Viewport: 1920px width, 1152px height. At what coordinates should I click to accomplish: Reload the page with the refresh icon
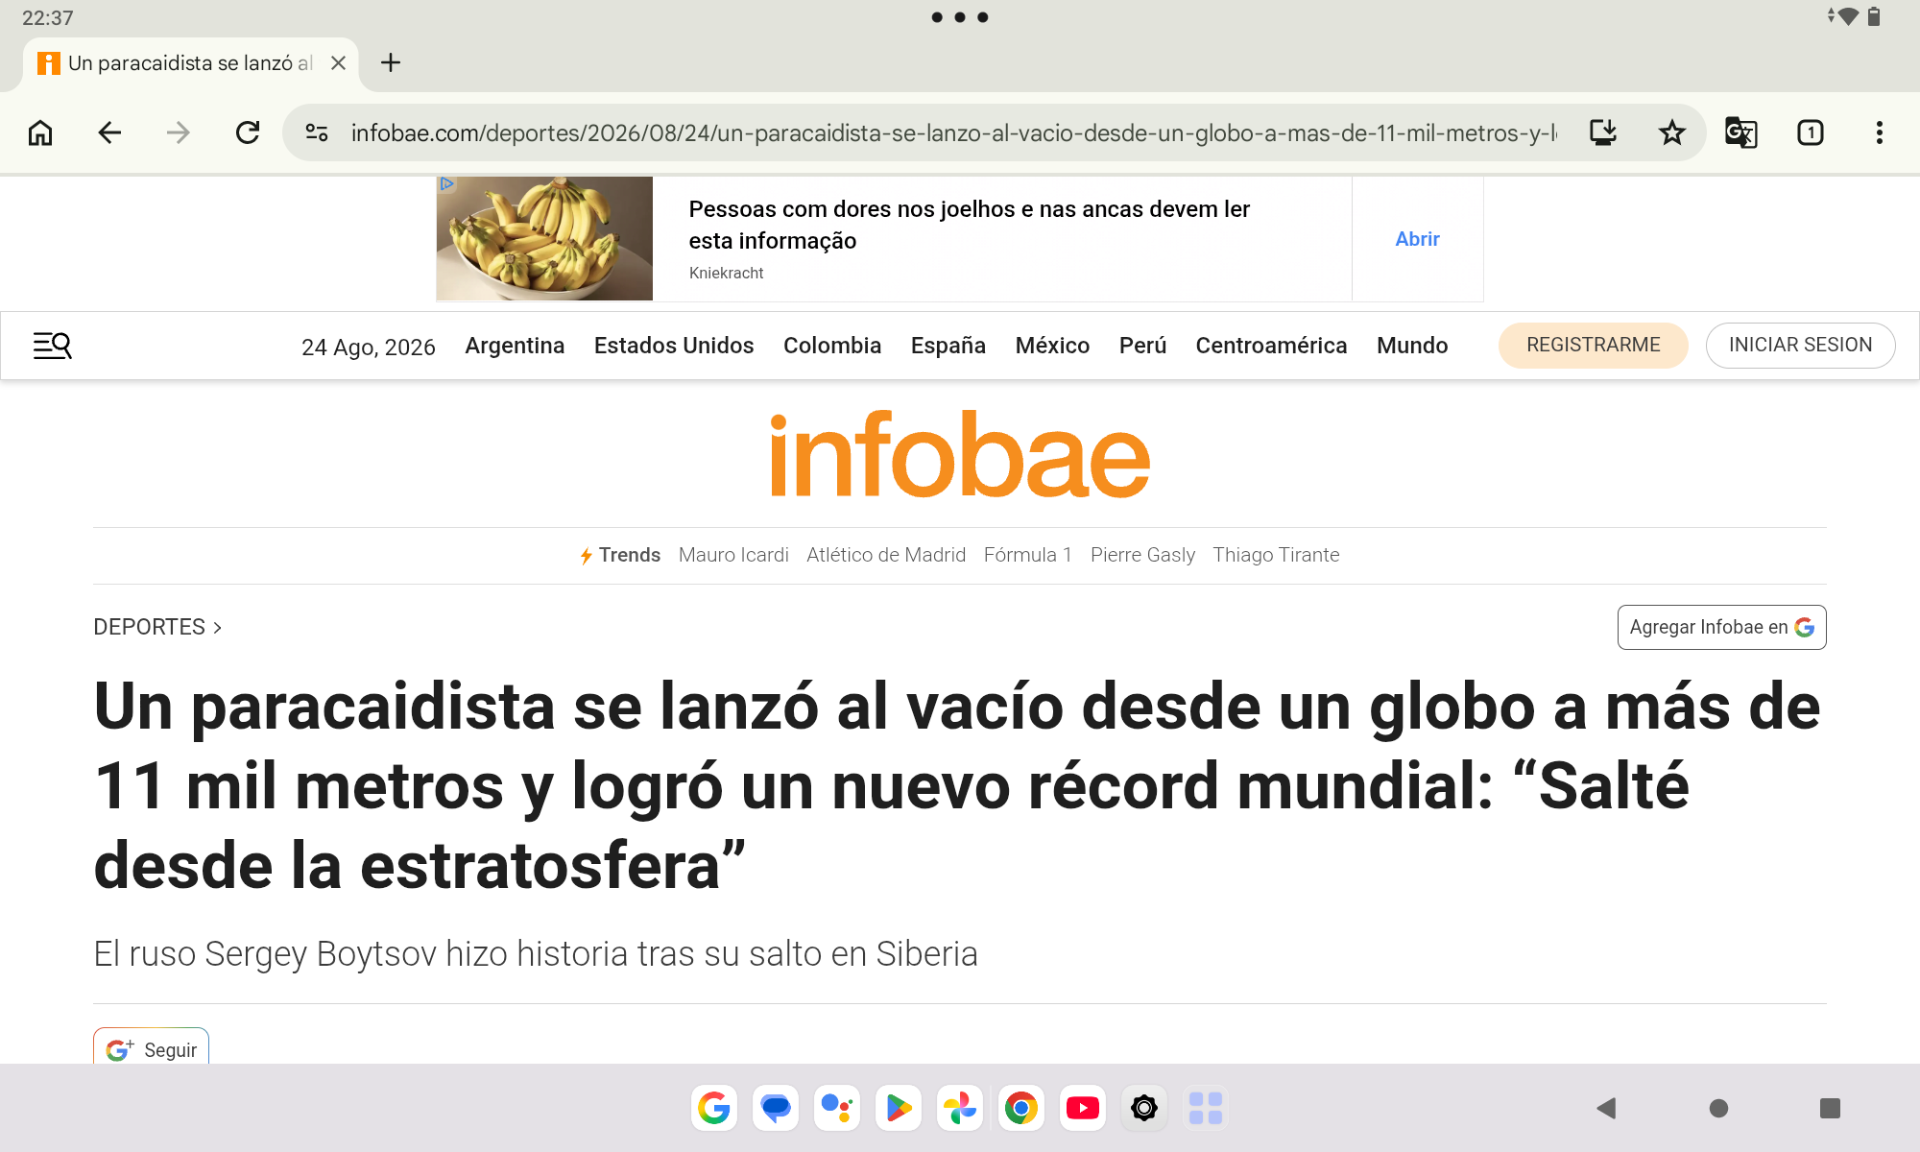tap(247, 132)
